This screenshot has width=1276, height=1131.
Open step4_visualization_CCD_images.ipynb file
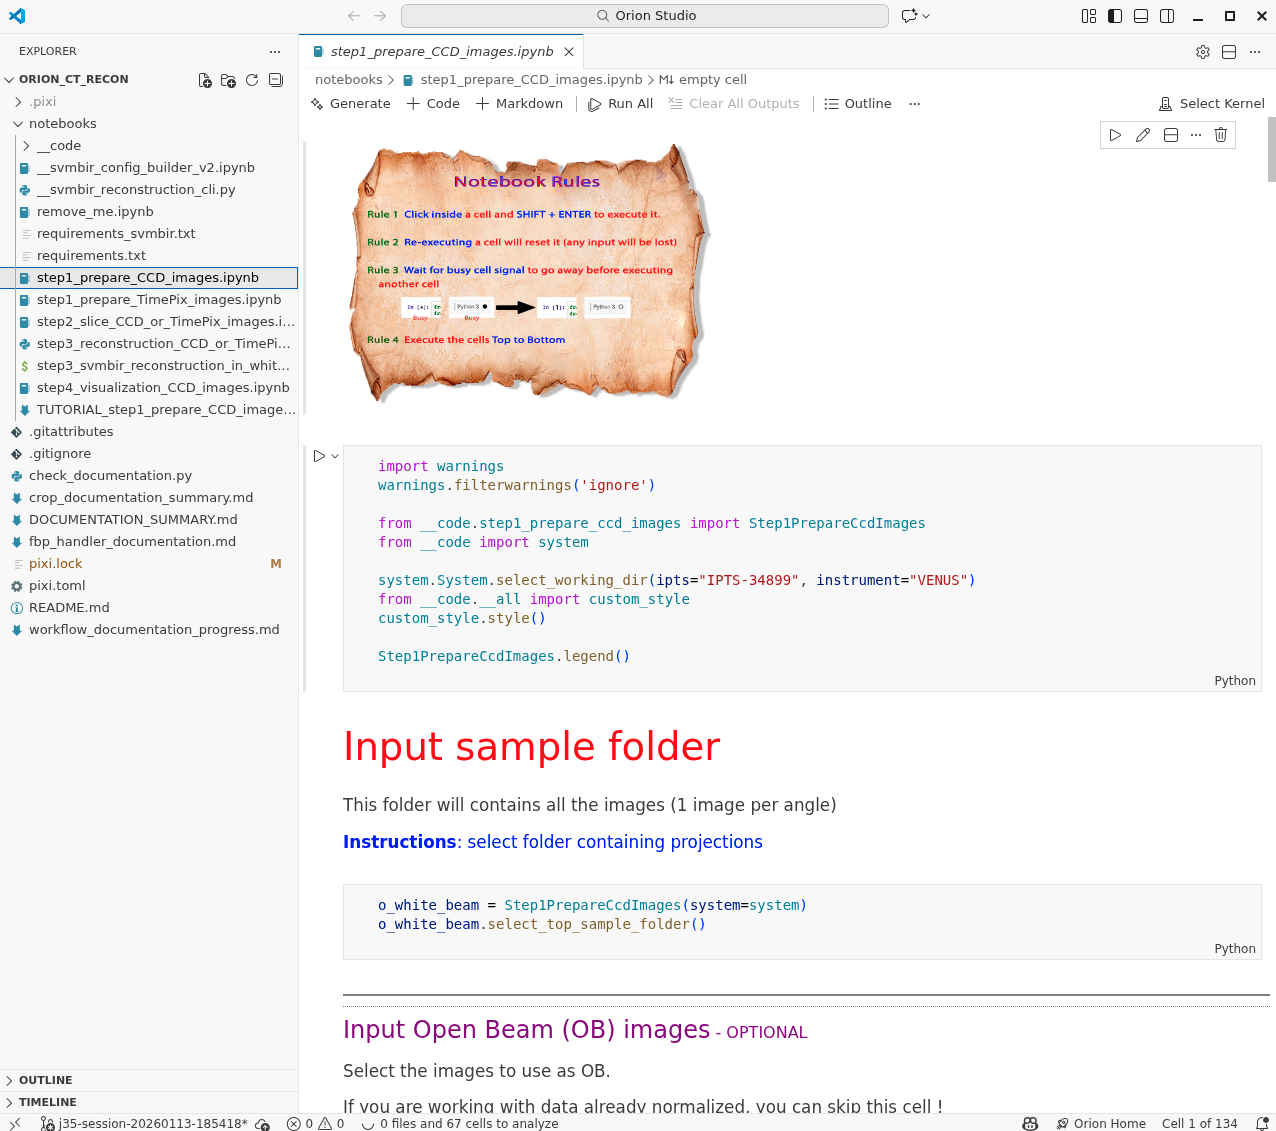163,388
